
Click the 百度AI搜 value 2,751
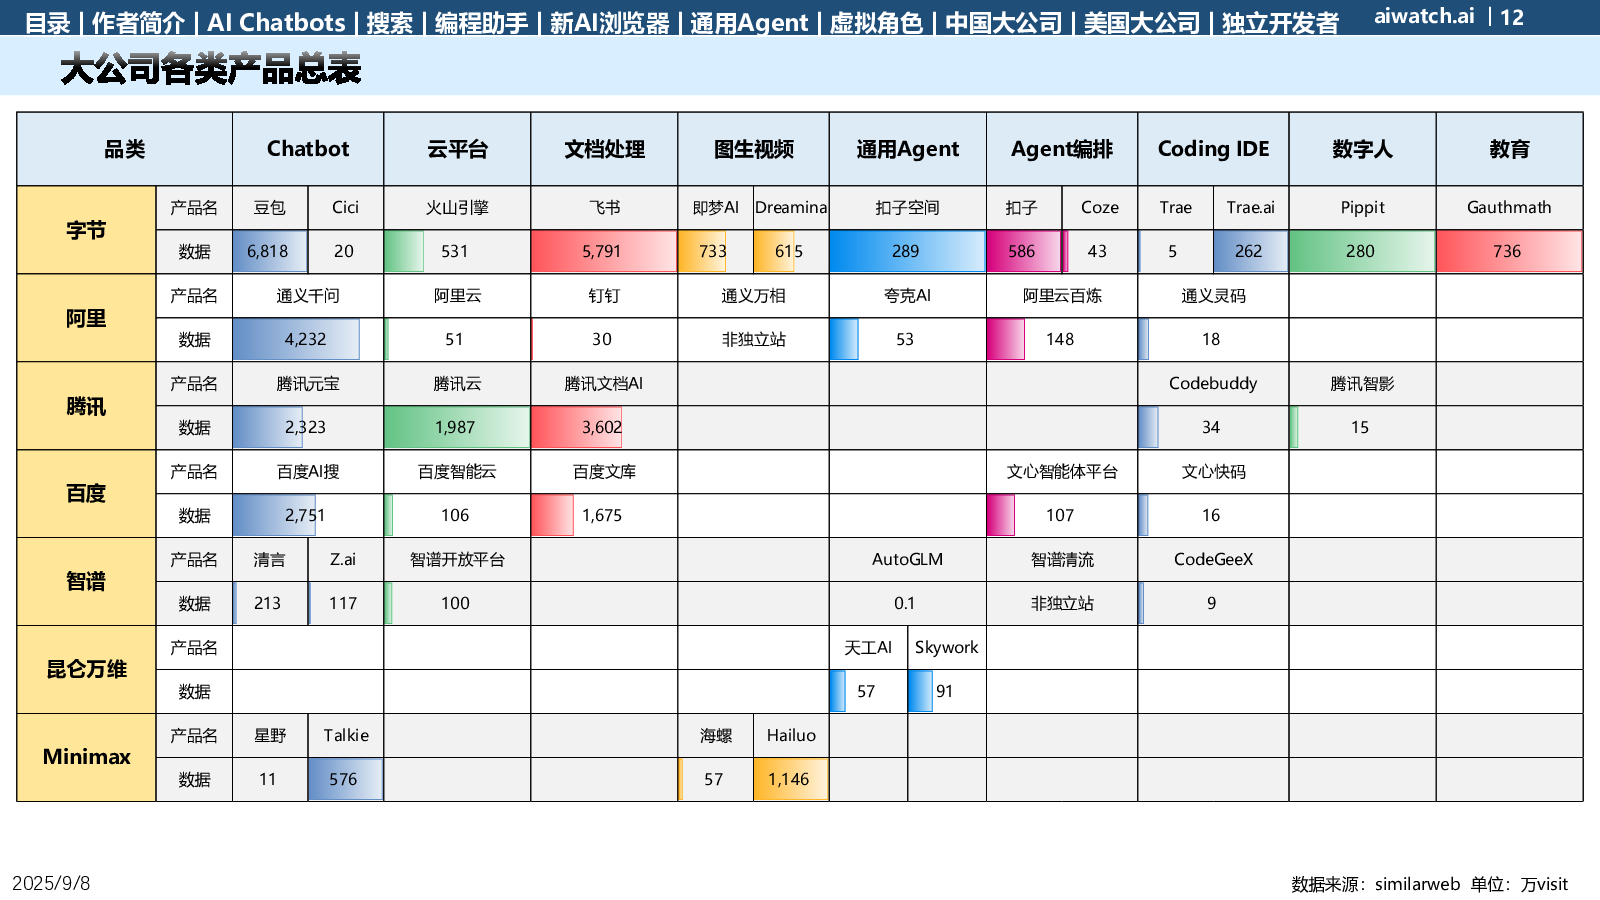[308, 515]
